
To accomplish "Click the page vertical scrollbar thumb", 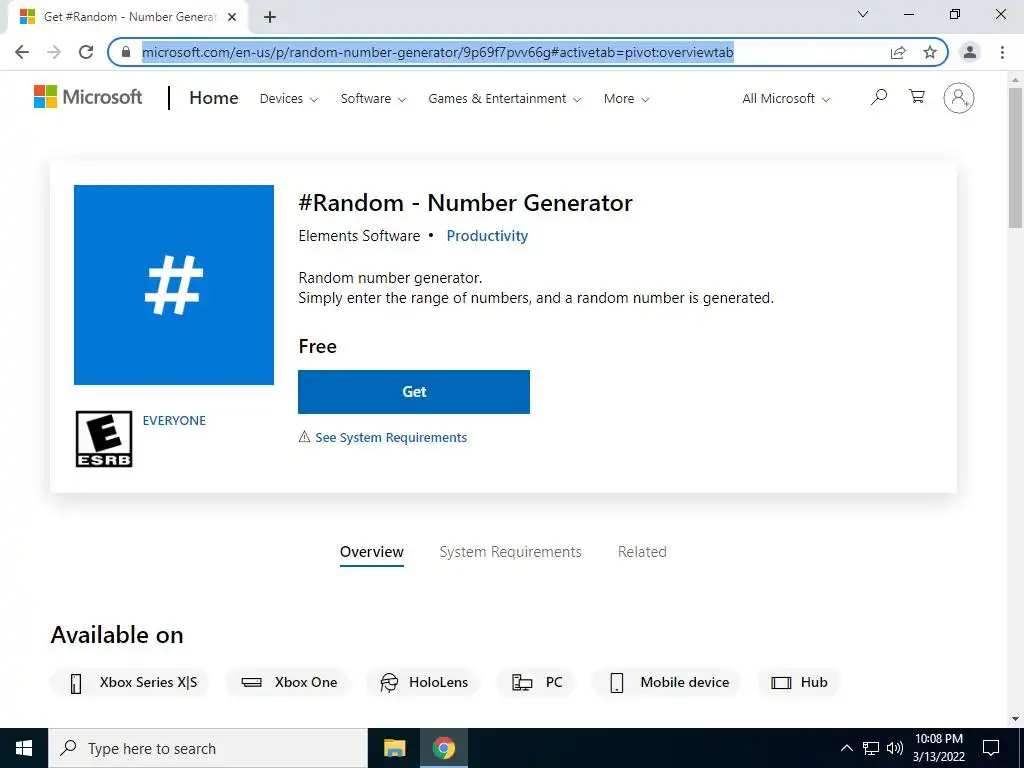I will click(1016, 157).
